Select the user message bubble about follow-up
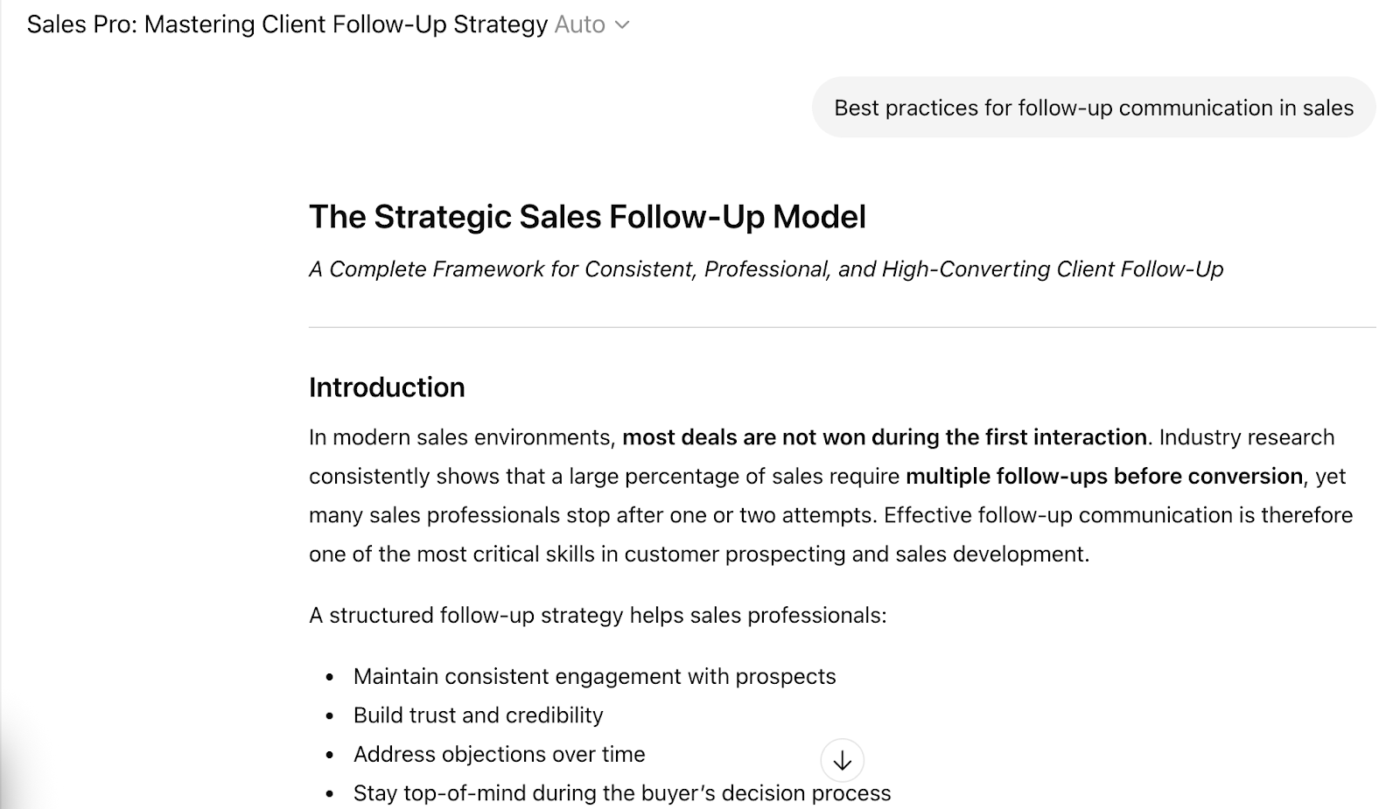 1094,107
